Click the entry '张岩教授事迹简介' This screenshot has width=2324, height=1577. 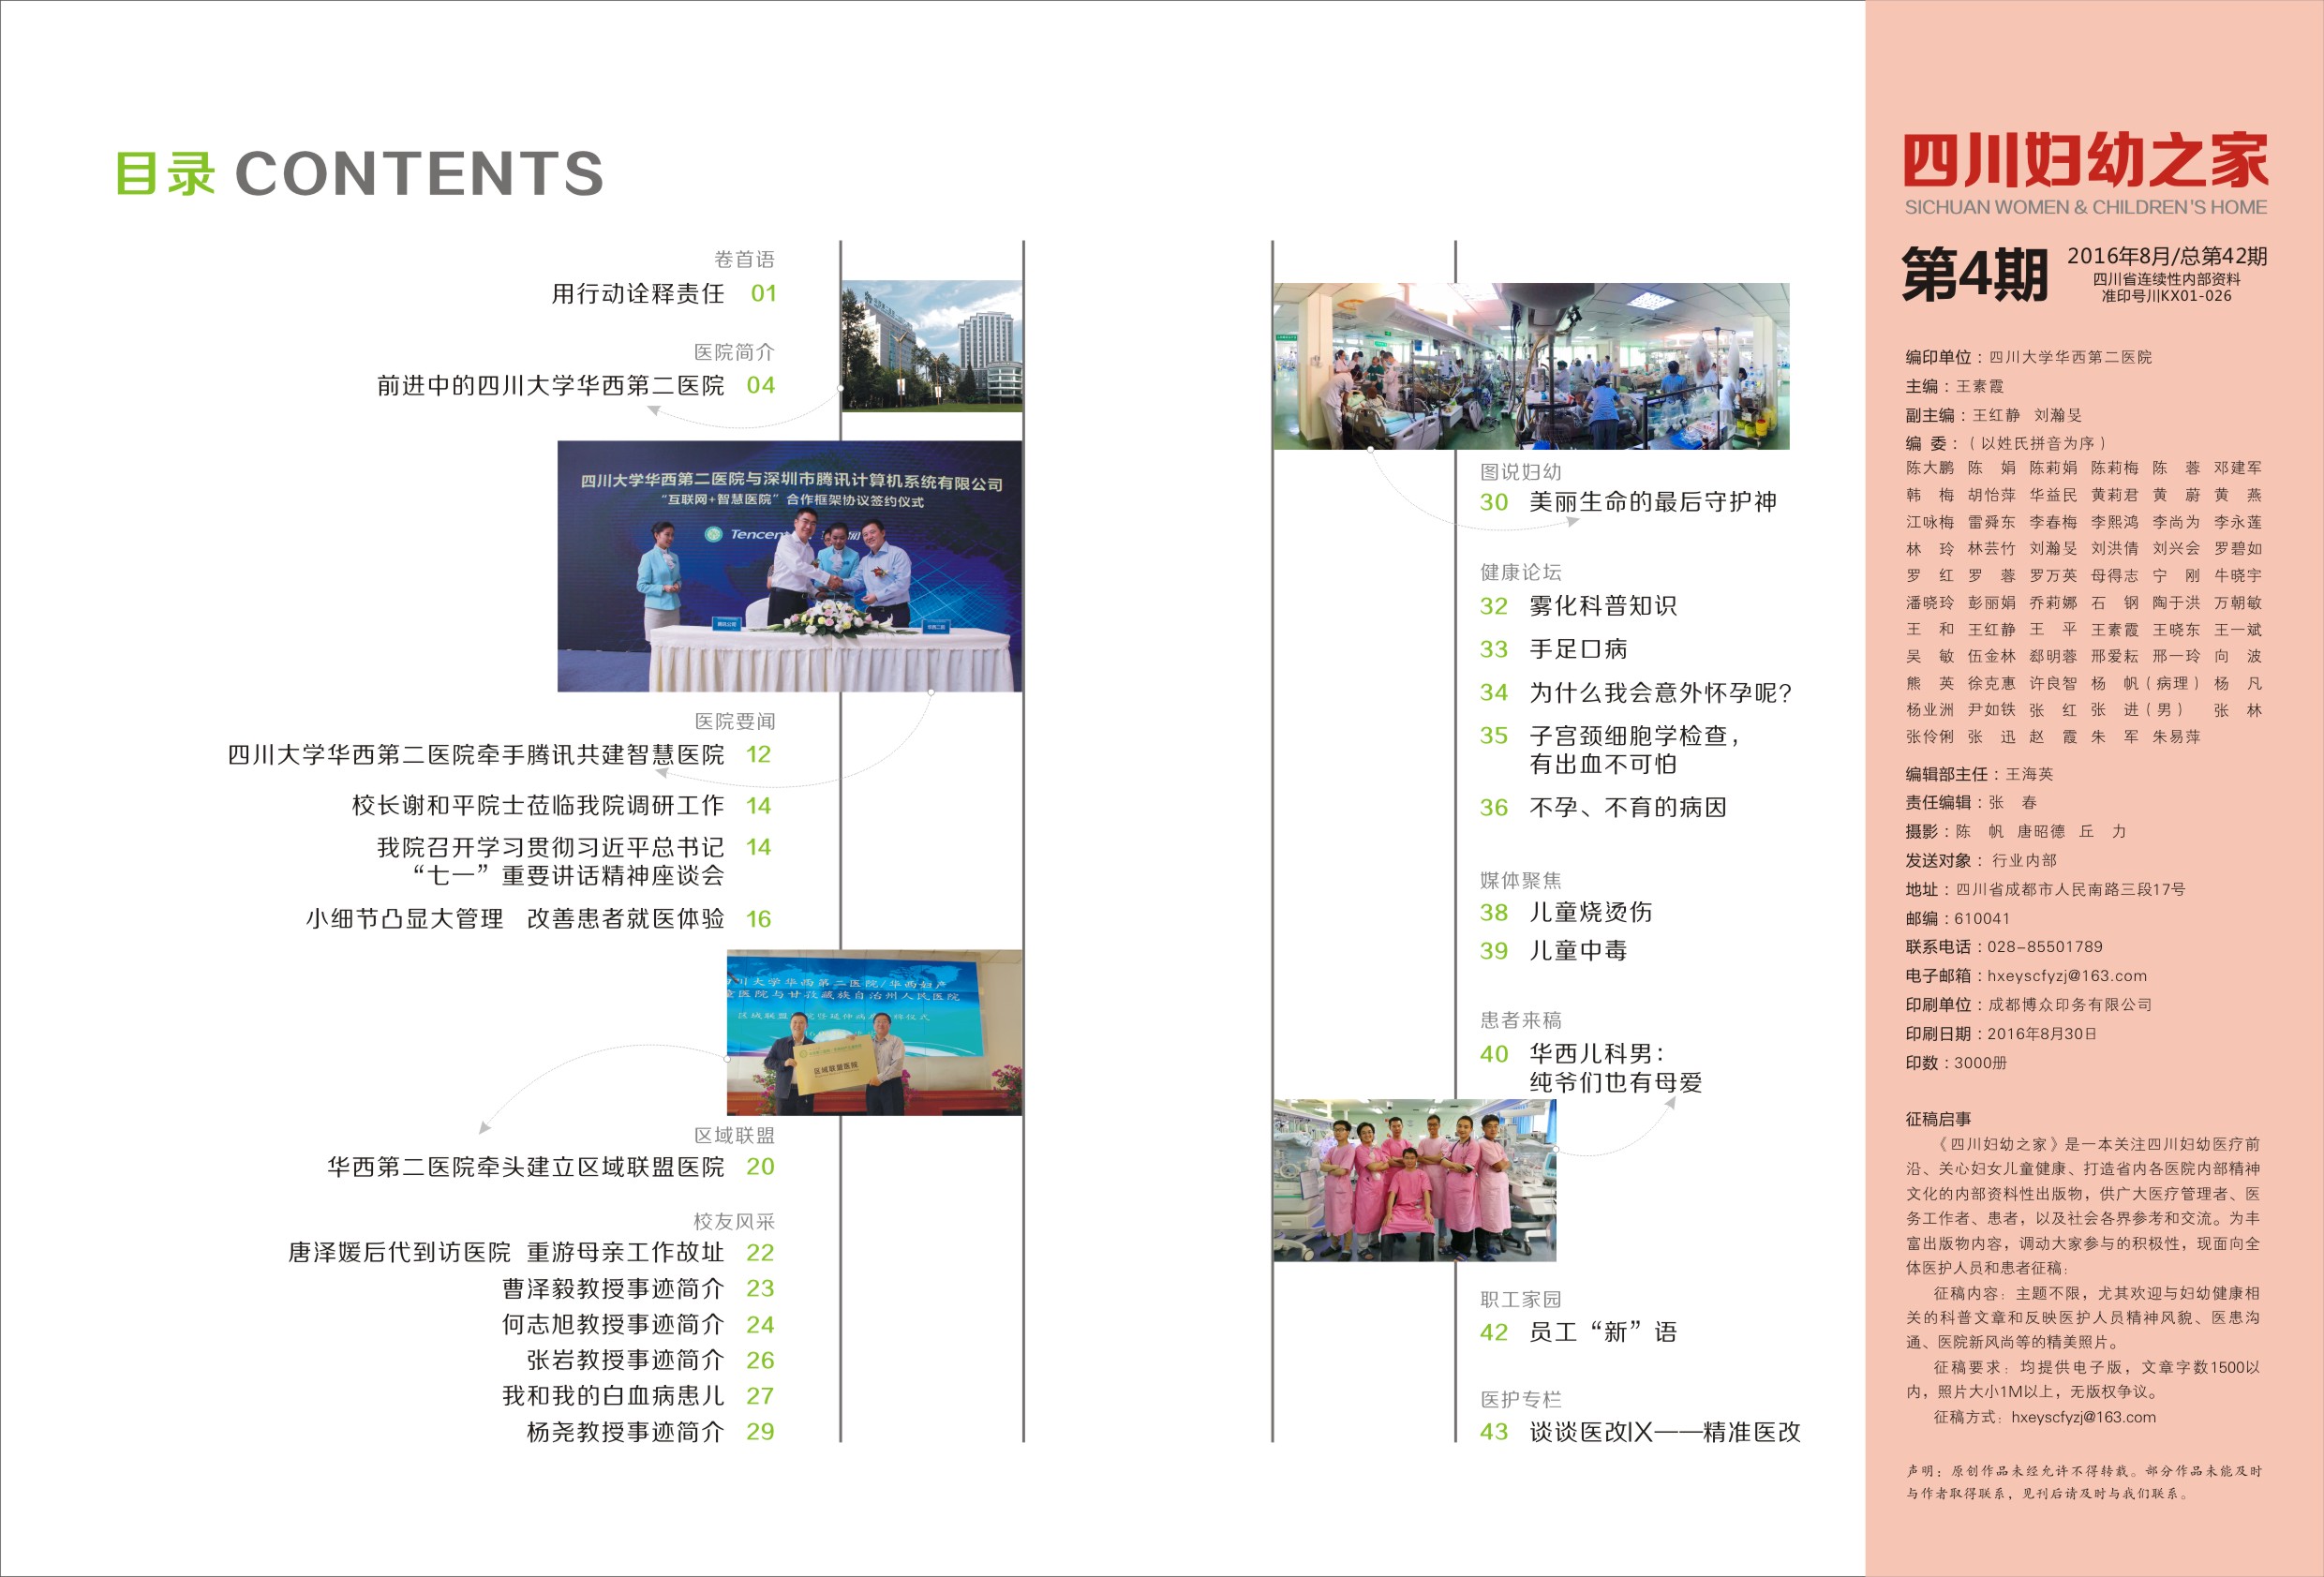coord(625,1361)
